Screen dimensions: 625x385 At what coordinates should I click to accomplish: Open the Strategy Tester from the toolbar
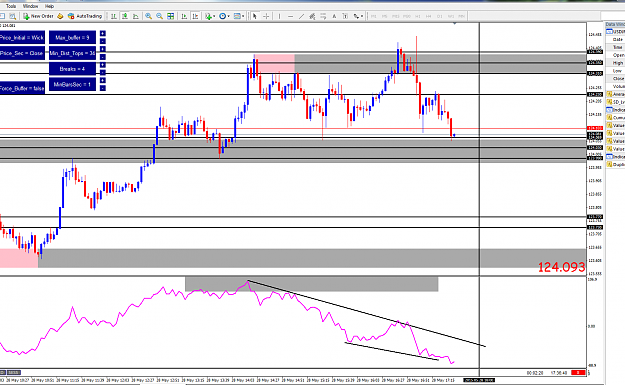pyautogui.click(x=13, y=16)
